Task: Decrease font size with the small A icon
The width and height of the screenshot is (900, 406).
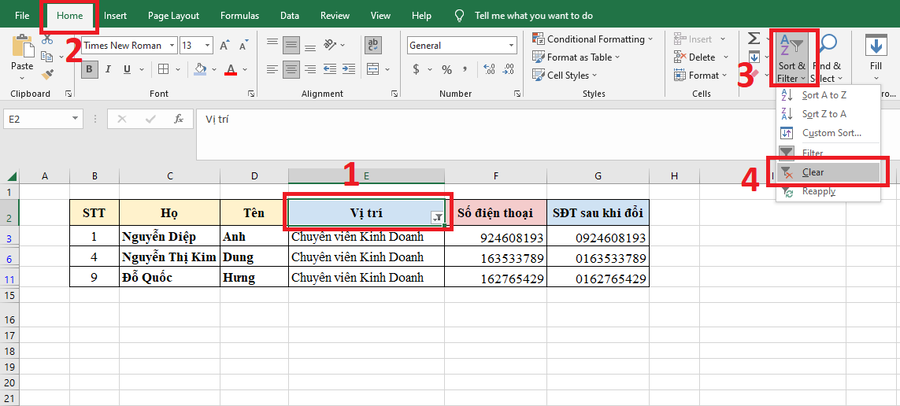Action: (243, 46)
